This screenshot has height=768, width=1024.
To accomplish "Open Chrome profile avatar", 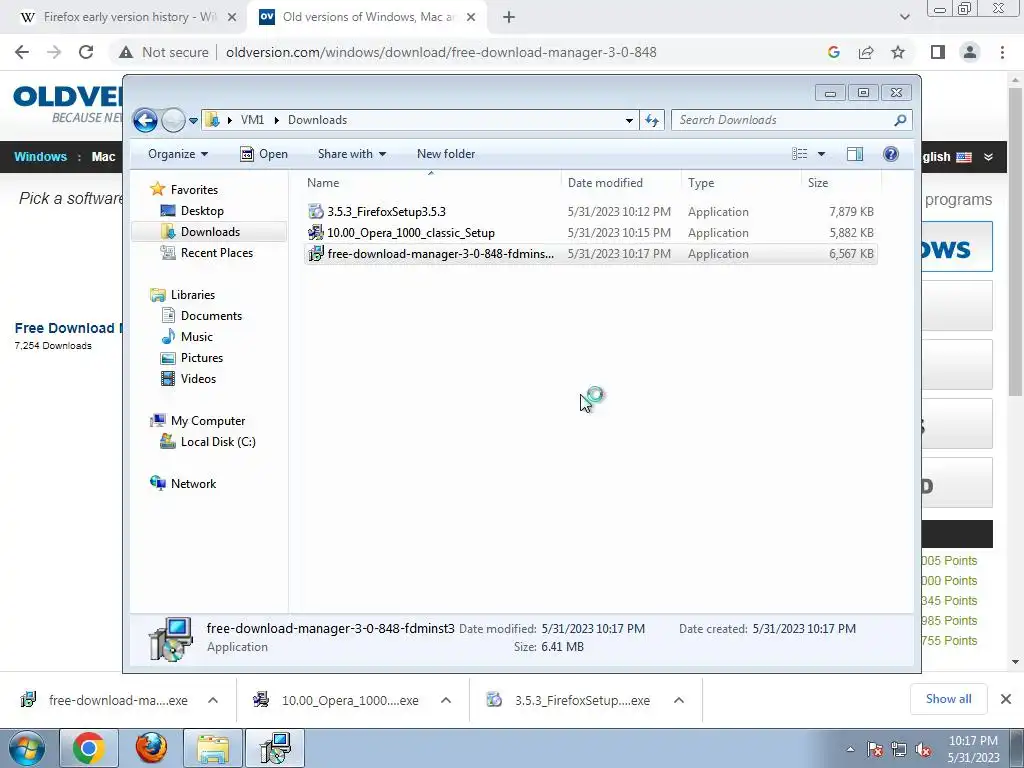I will pyautogui.click(x=970, y=52).
